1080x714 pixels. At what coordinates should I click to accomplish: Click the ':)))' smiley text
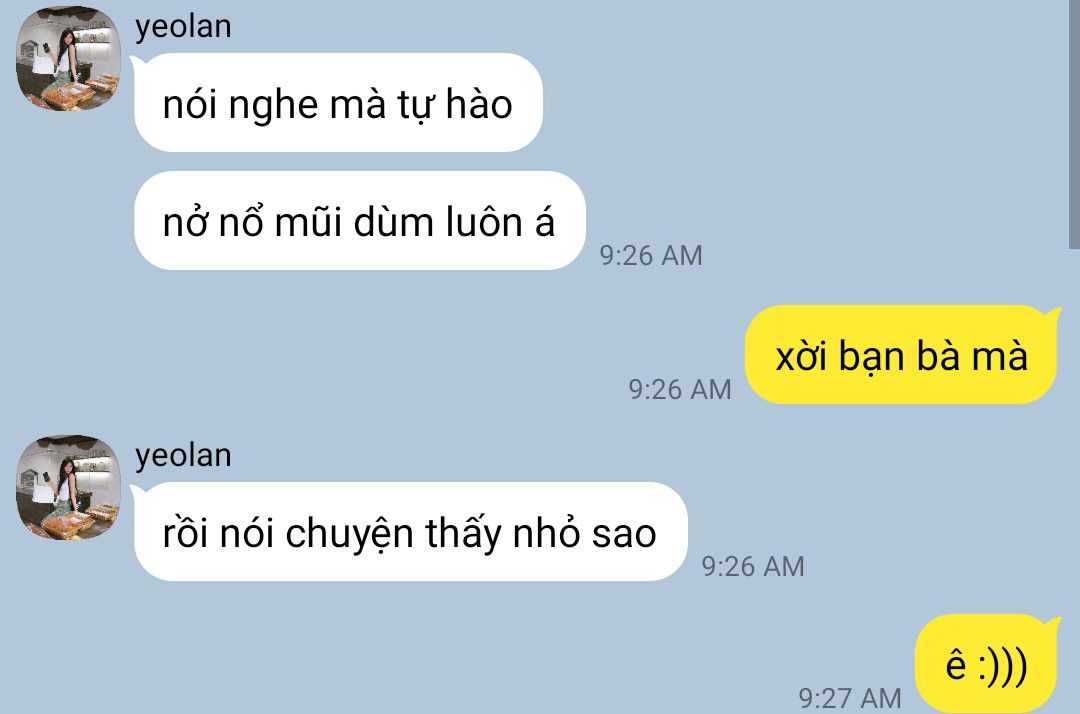1003,666
